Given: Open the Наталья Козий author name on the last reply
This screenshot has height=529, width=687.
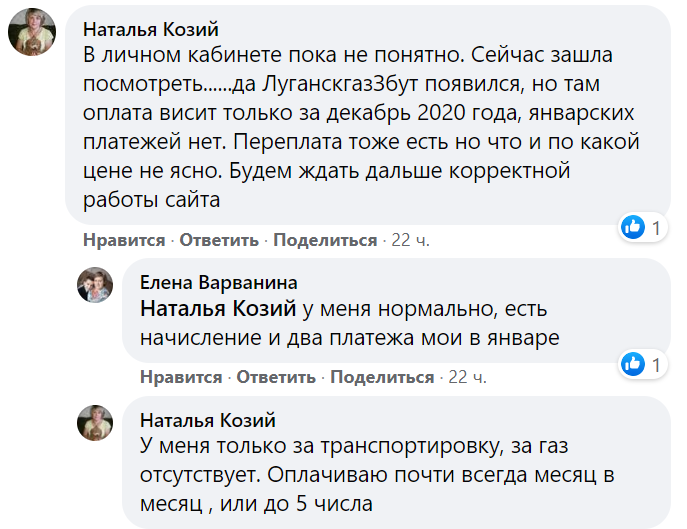Looking at the screenshot, I should (207, 419).
